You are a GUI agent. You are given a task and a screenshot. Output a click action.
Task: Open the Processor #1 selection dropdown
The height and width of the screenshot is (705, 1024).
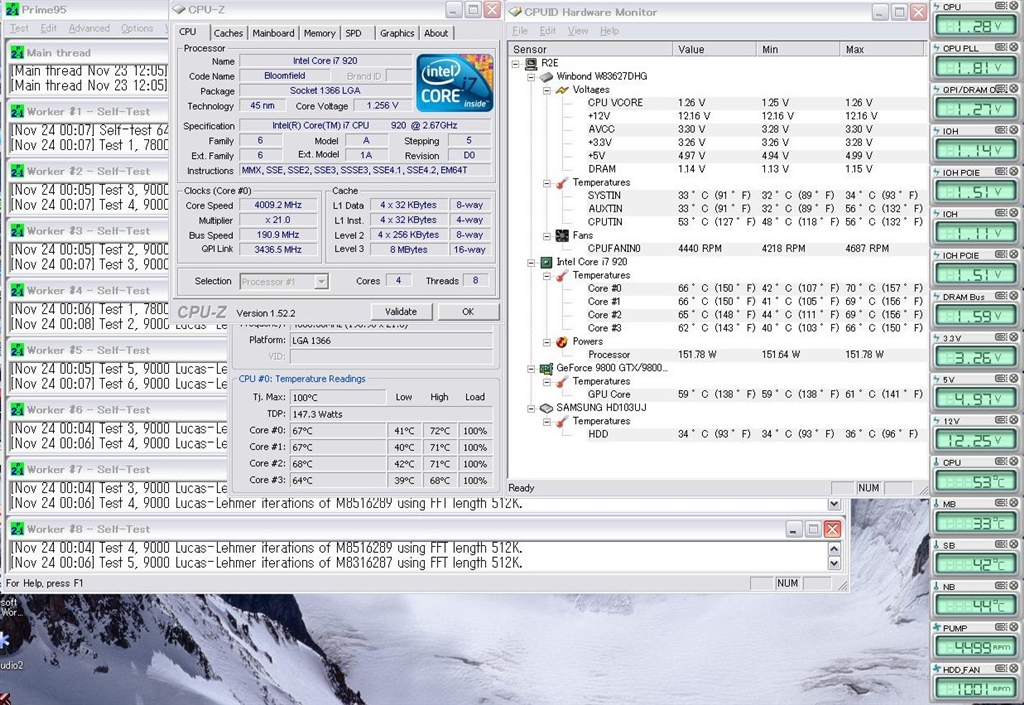(321, 282)
